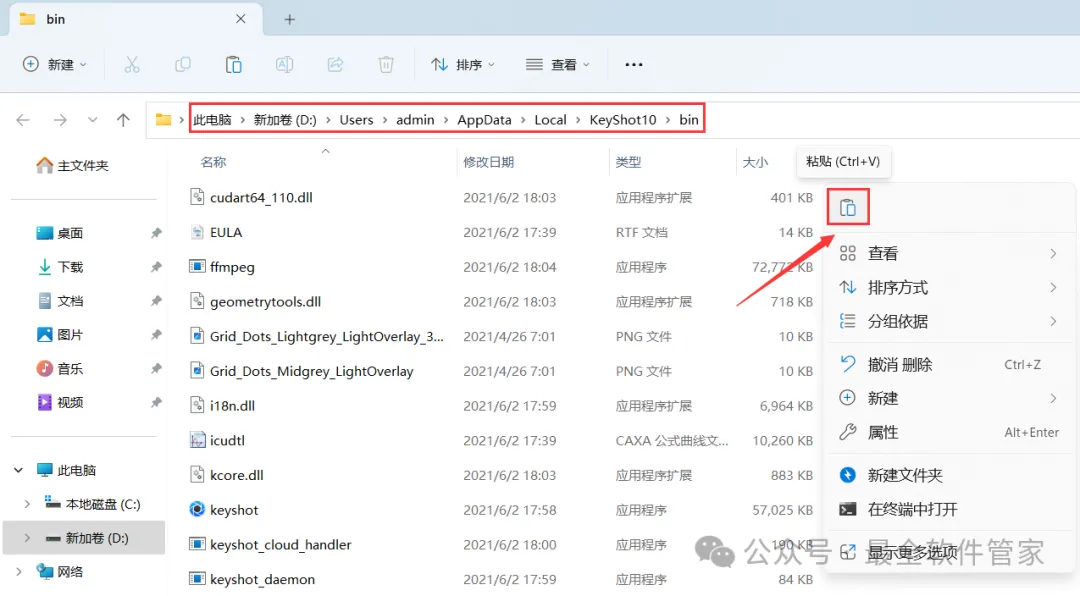The image size is (1080, 596).
Task: Expand the 网络 network node
Action: click(x=19, y=572)
